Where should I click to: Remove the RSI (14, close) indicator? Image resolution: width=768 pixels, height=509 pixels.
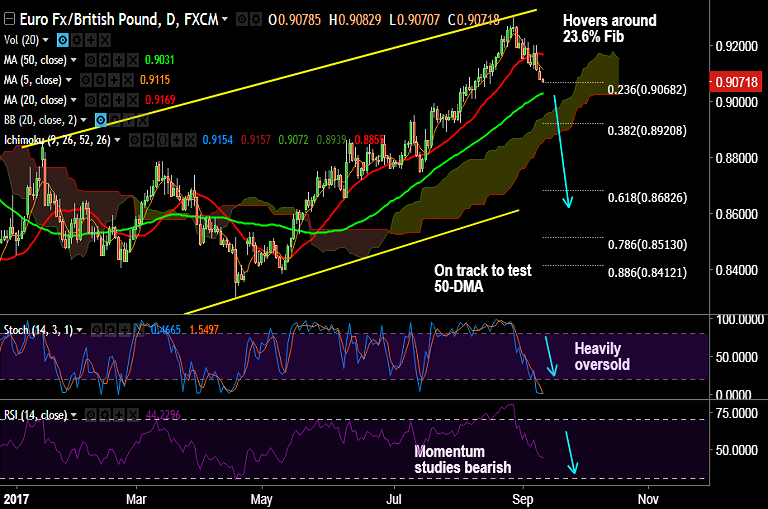tap(133, 415)
